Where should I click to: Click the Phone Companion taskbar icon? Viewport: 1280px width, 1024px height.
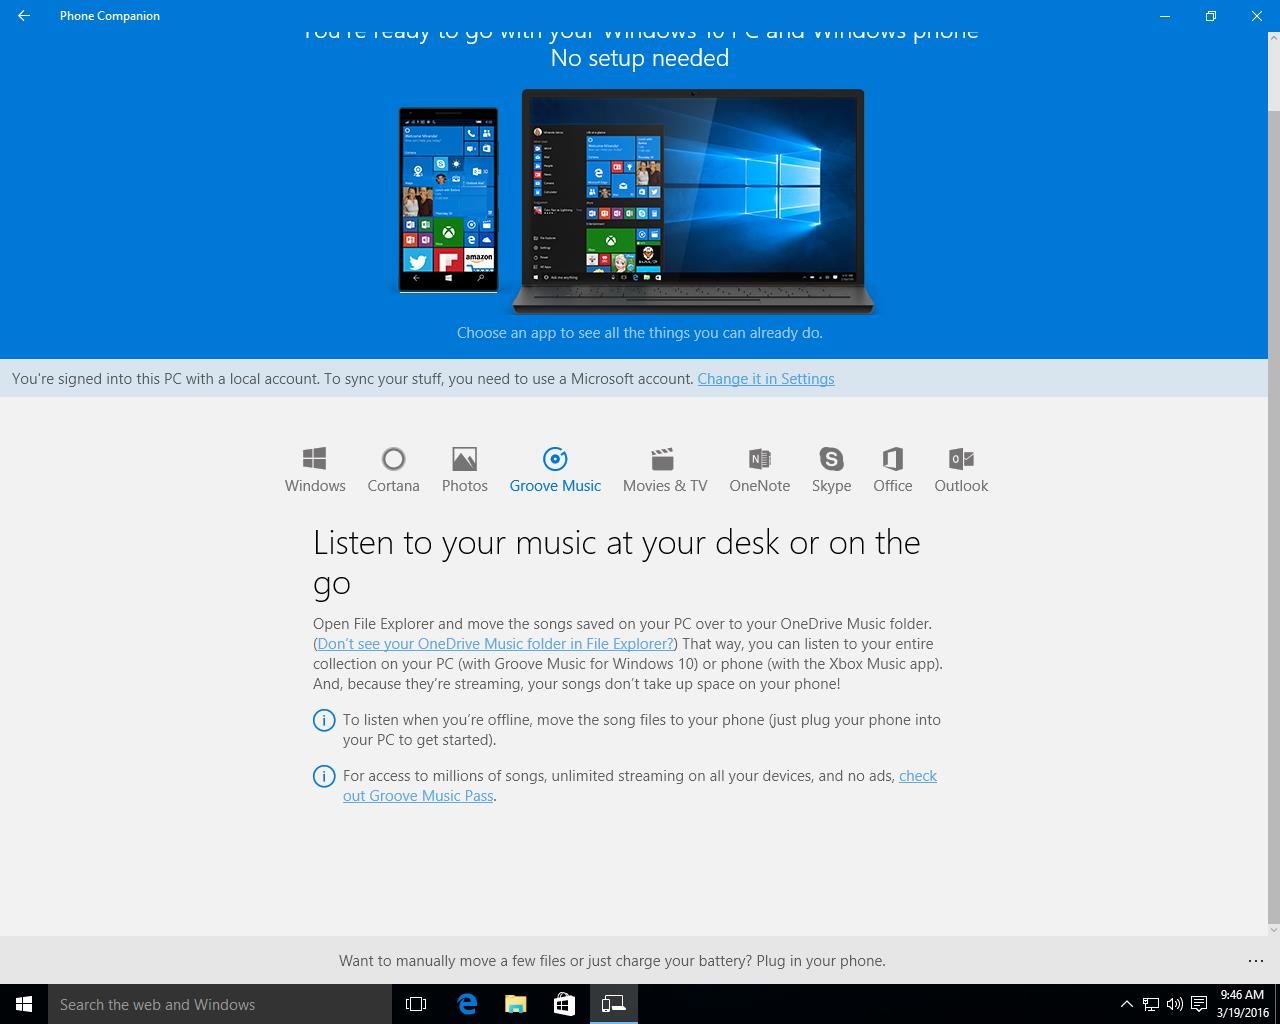pyautogui.click(x=613, y=1004)
